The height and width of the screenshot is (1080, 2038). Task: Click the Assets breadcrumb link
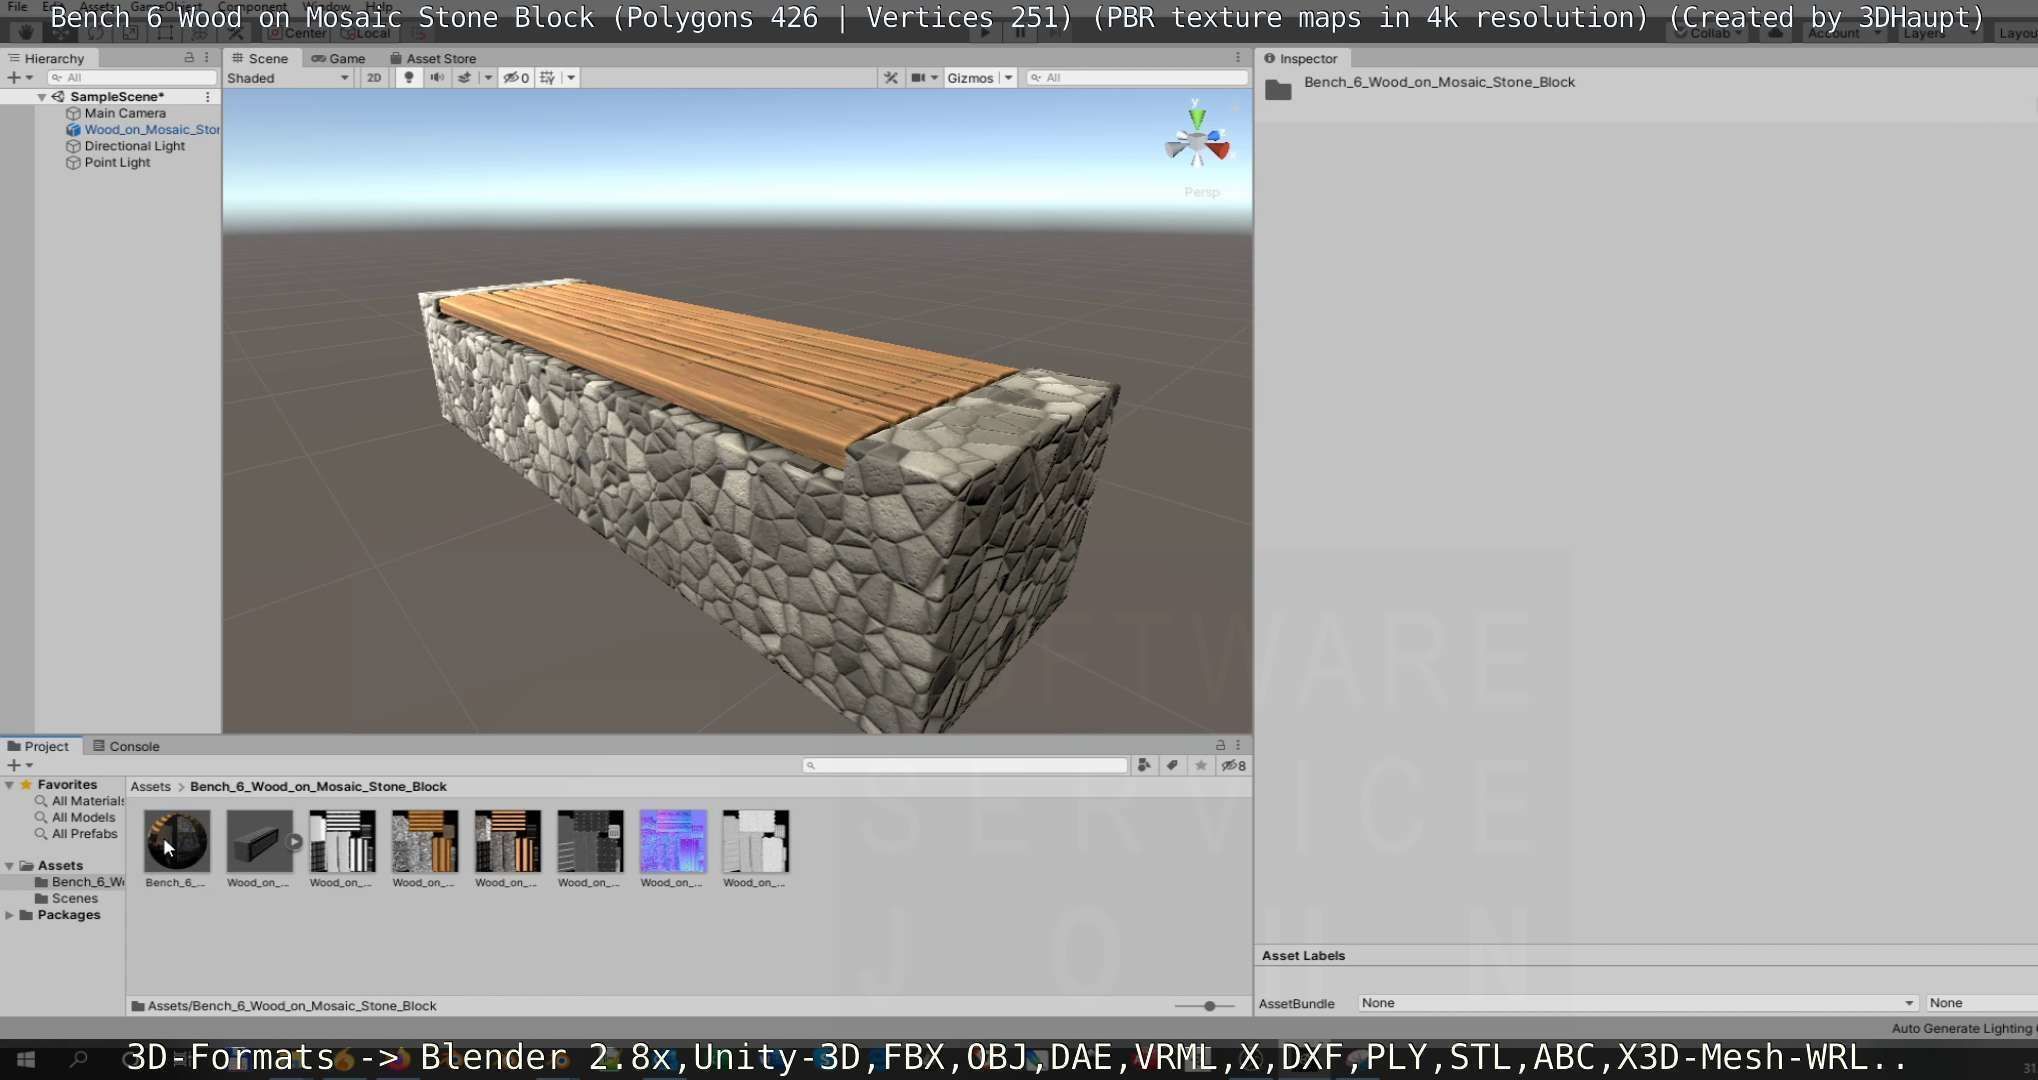(150, 787)
